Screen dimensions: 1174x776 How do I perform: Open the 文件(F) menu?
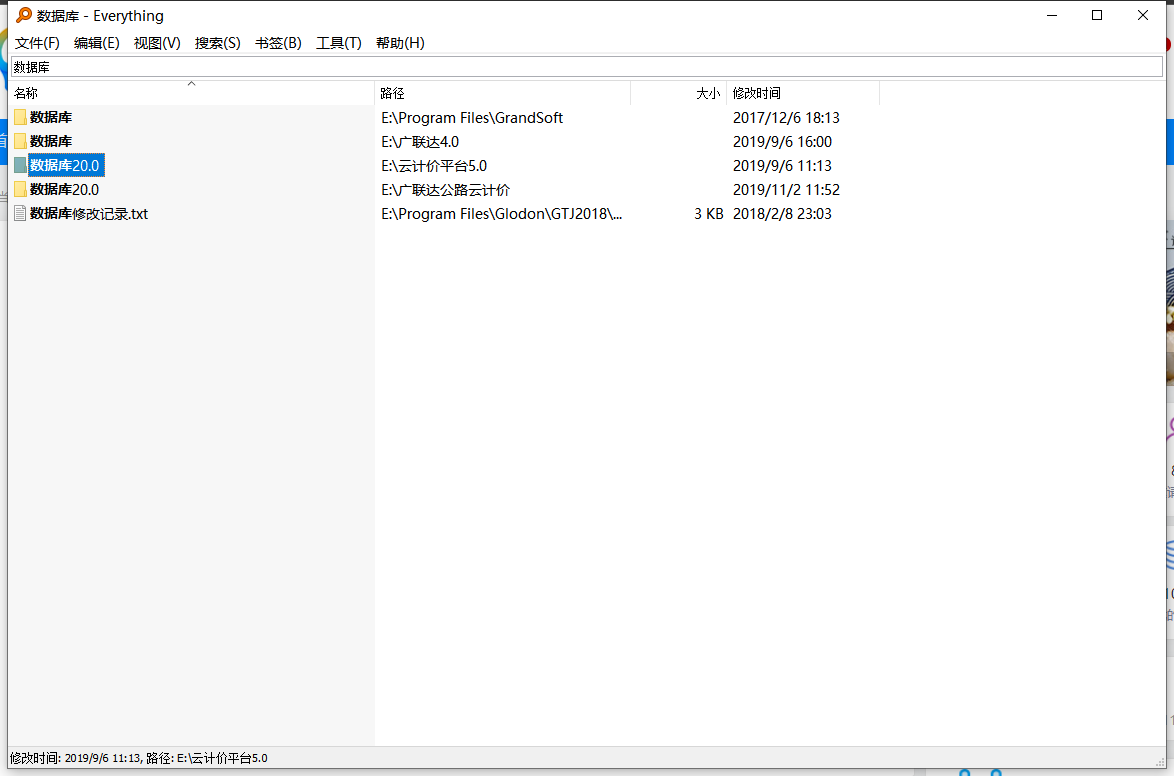point(37,43)
